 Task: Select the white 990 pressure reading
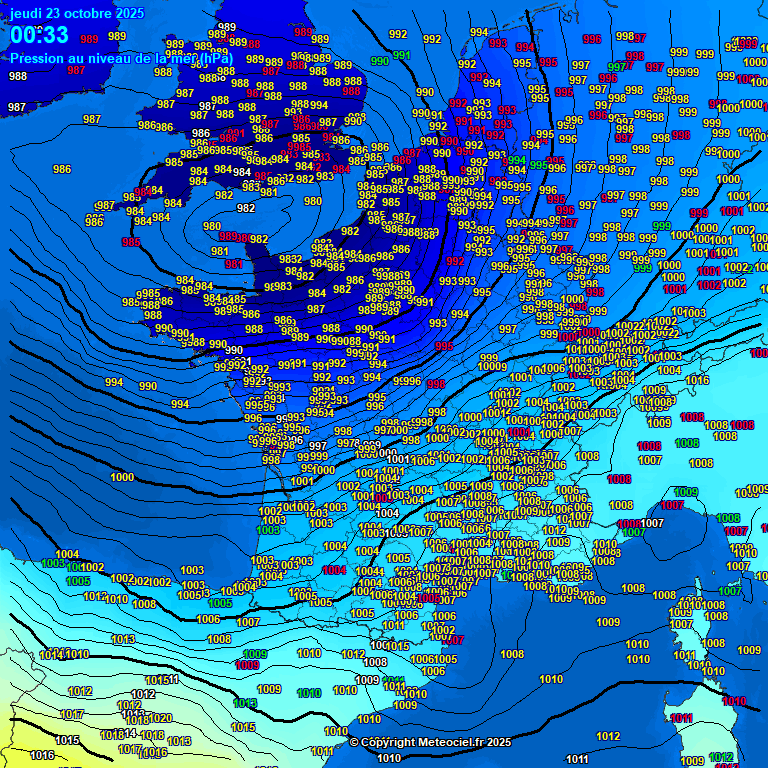click(x=234, y=350)
